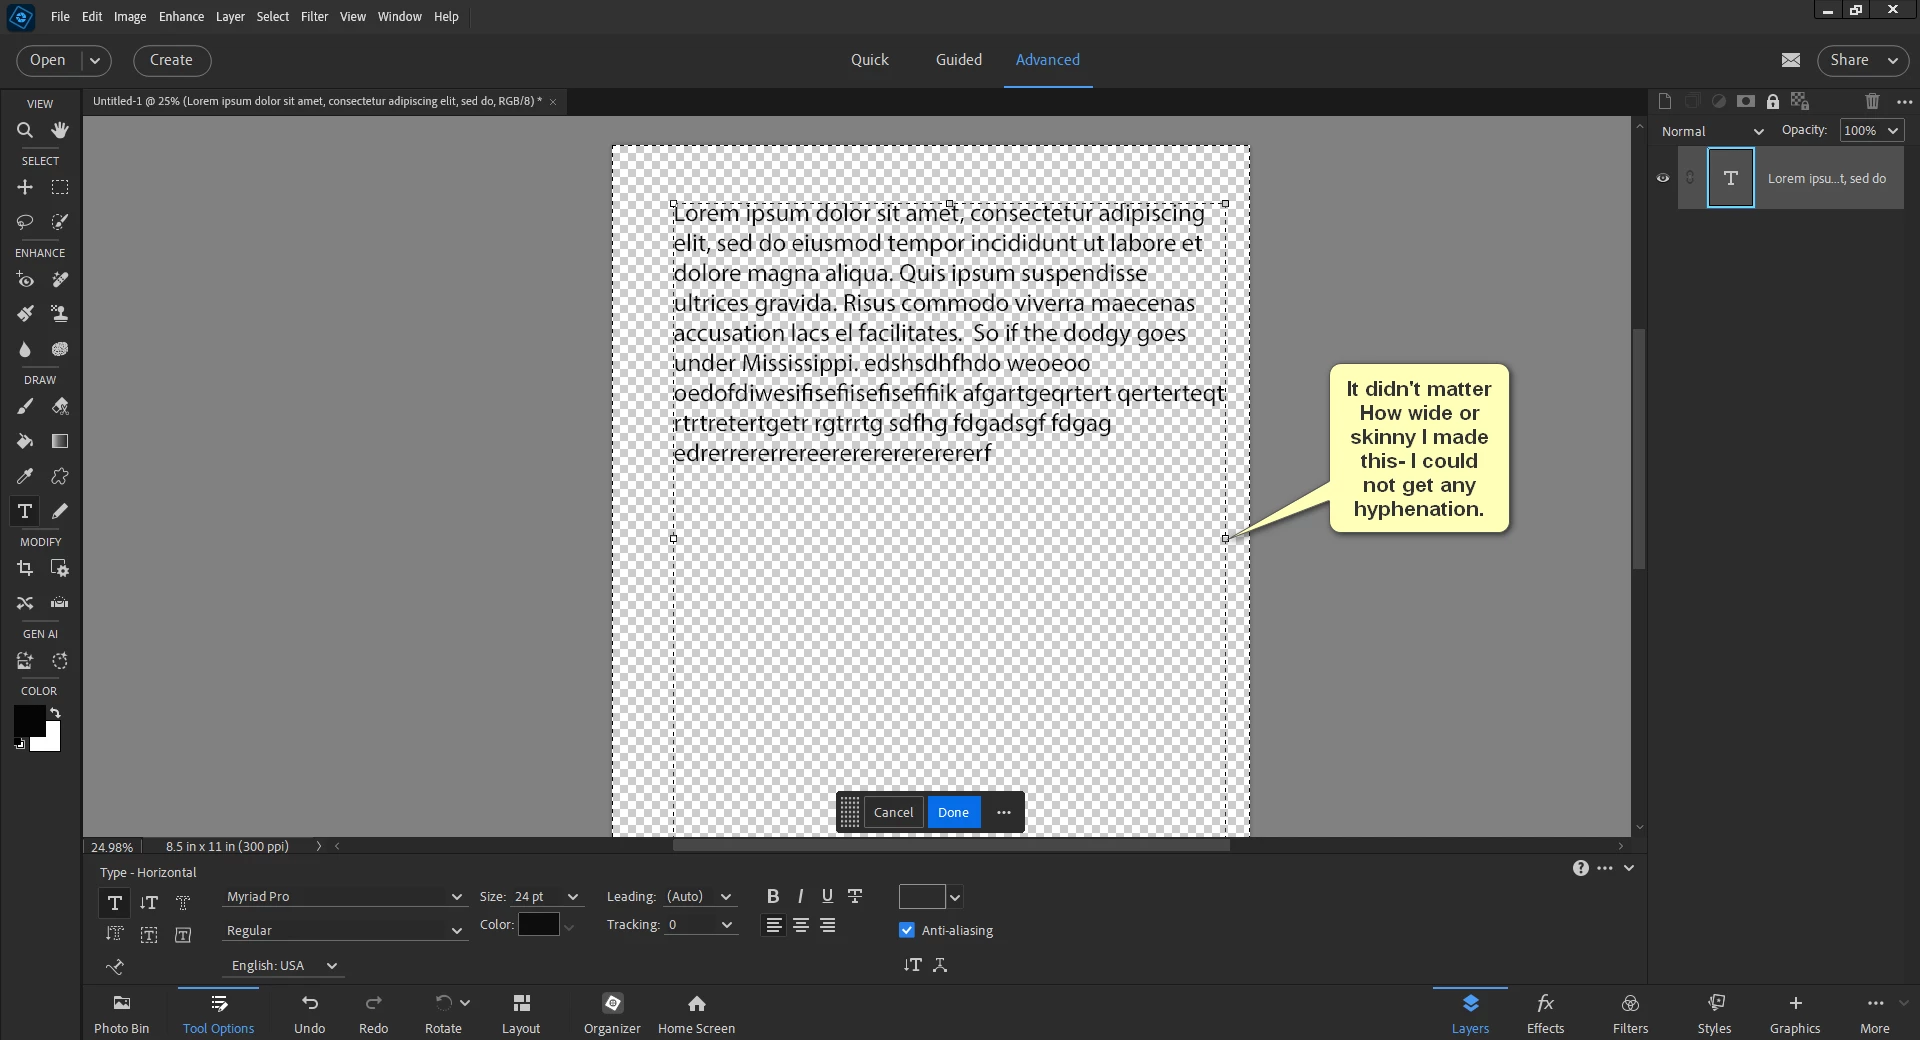Toggle Italic text formatting
Image resolution: width=1920 pixels, height=1040 pixels.
coord(800,896)
